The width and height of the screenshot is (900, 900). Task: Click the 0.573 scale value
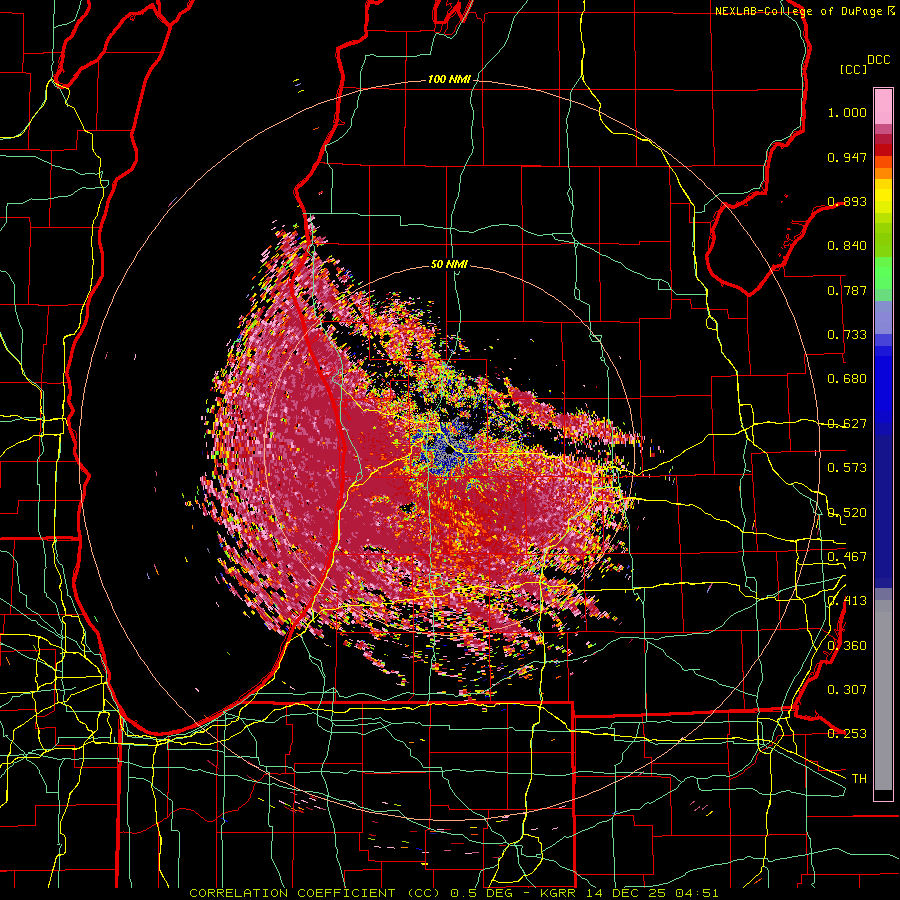[x=847, y=468]
